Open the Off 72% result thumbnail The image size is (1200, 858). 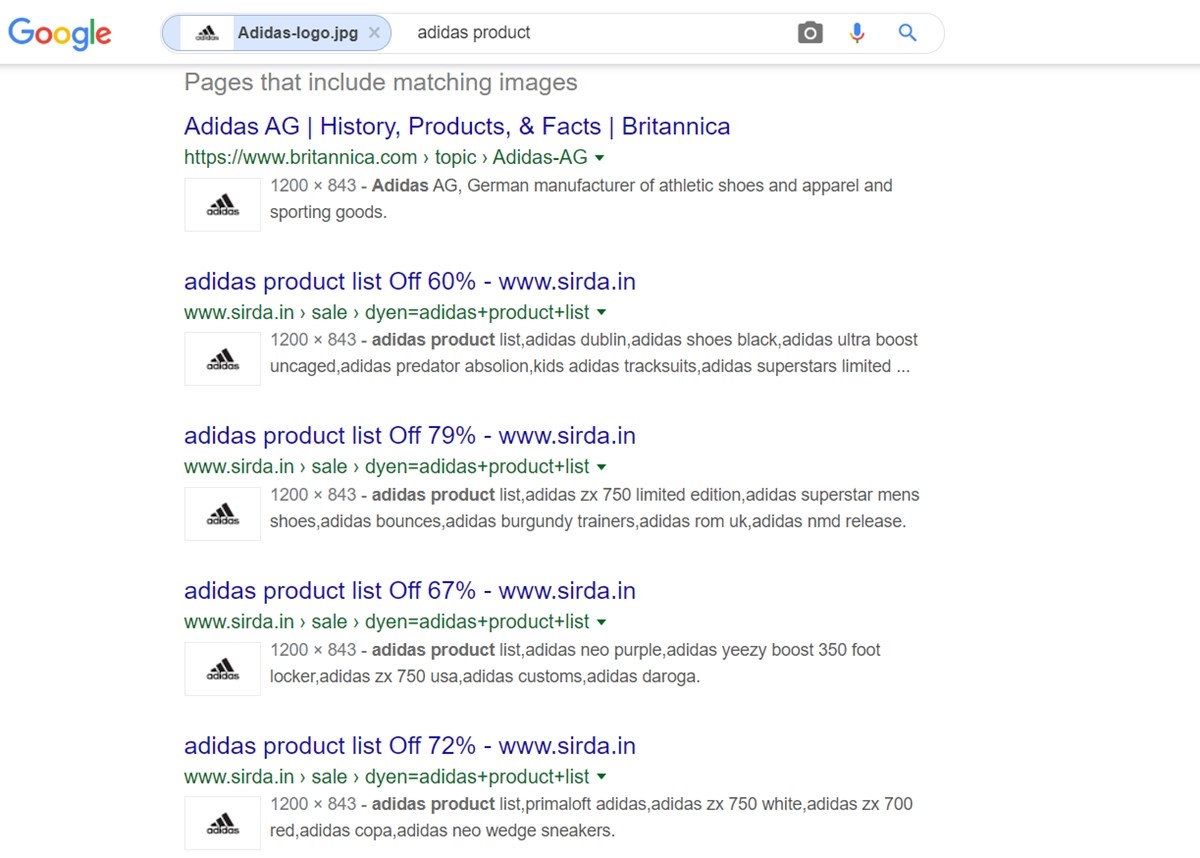pyautogui.click(x=222, y=822)
